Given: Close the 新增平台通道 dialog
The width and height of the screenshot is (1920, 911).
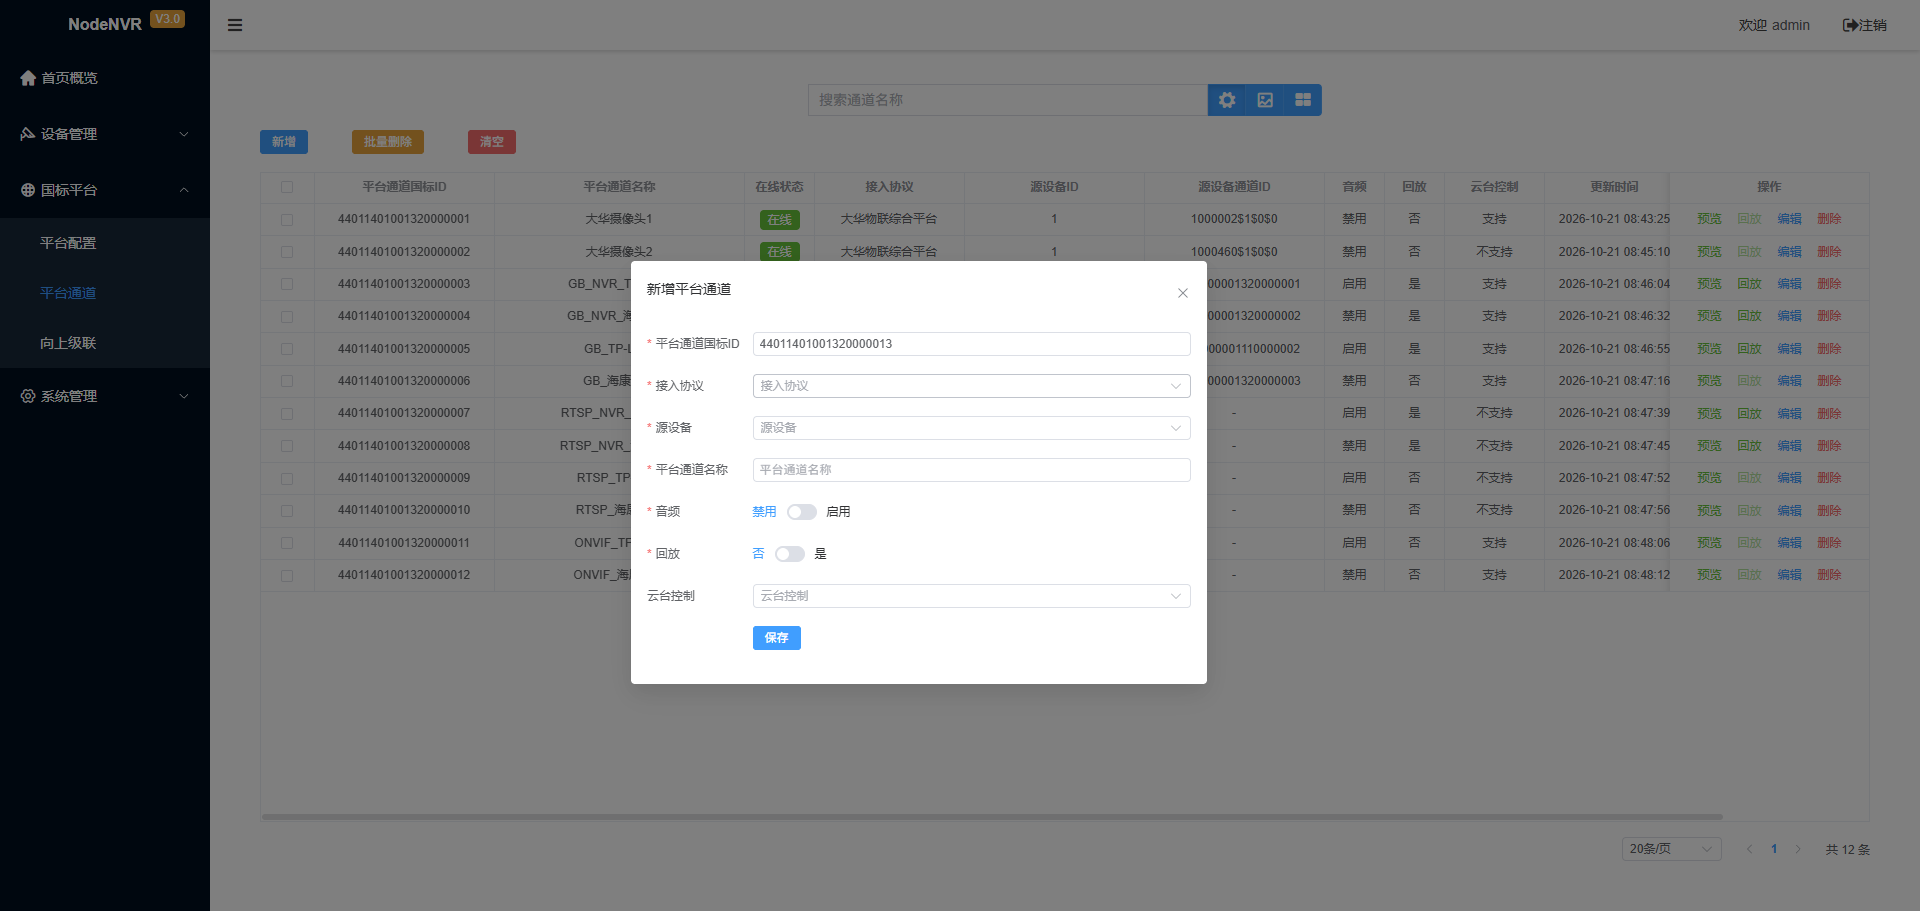Looking at the screenshot, I should coord(1183,293).
